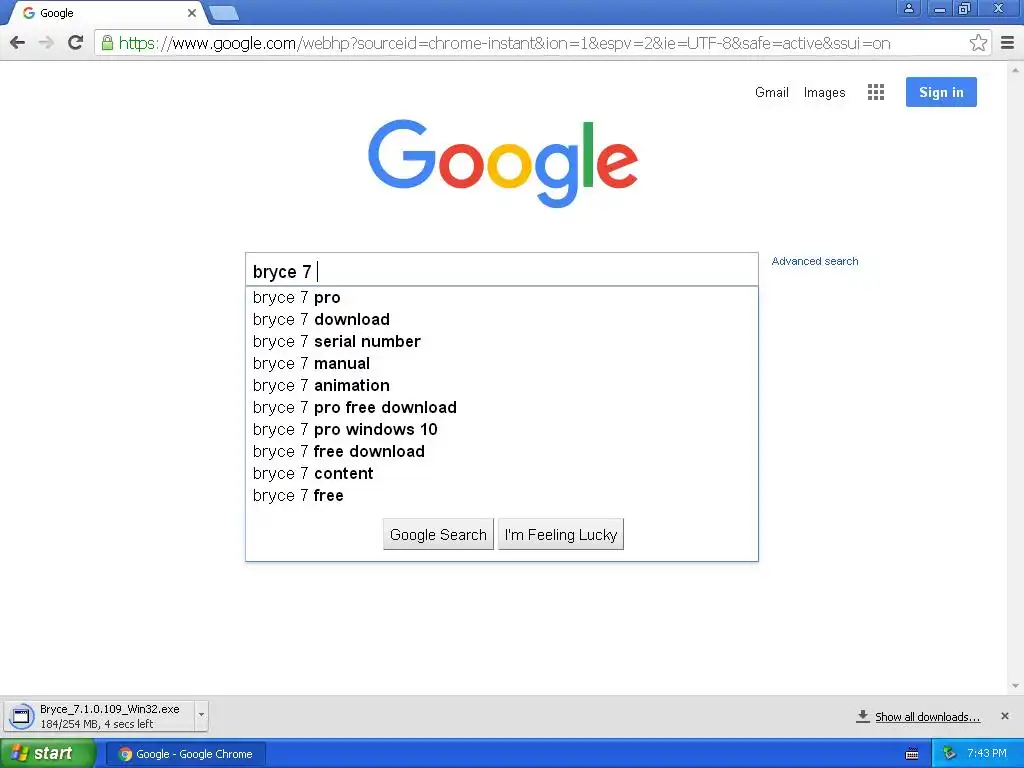The width and height of the screenshot is (1024, 768).
Task: Click the keyboard icon in the taskbar
Action: [912, 754]
